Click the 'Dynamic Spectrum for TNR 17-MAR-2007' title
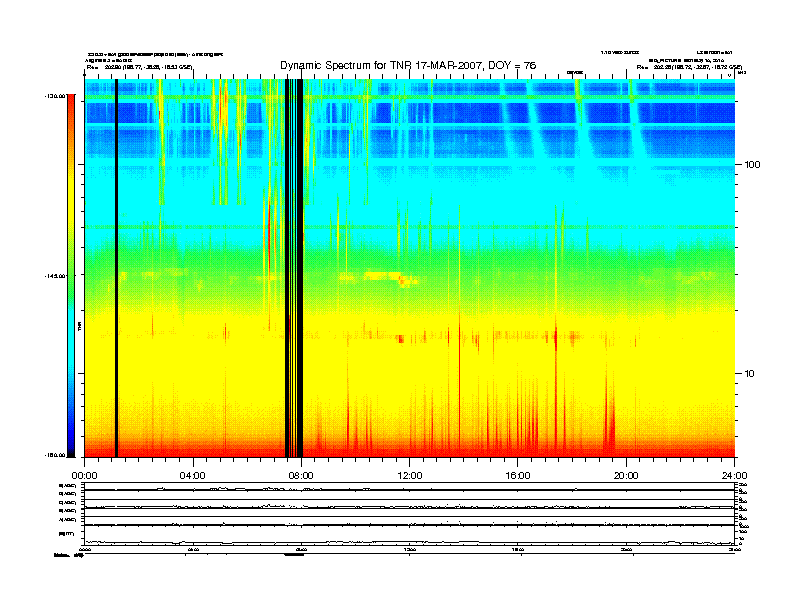This screenshot has width=792, height=612. (408, 66)
